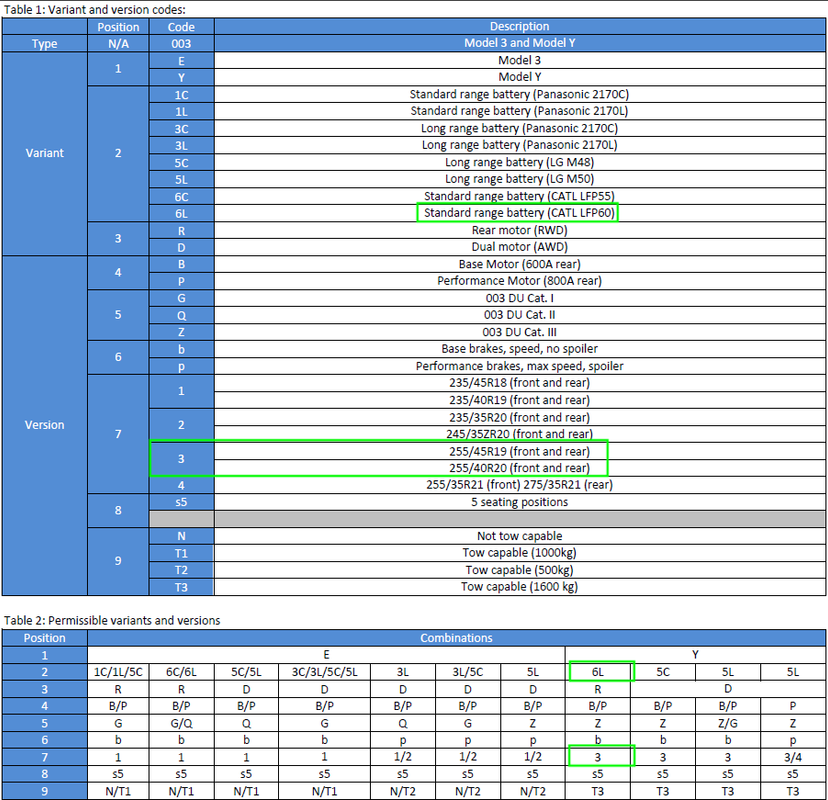Click 'Tow capable (500kg)'
The height and width of the screenshot is (800, 828).
tap(520, 570)
